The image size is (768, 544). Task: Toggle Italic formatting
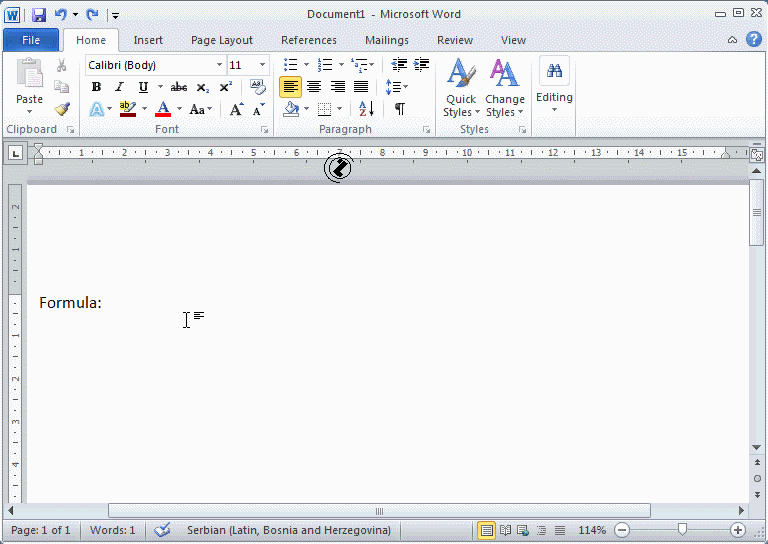point(119,87)
